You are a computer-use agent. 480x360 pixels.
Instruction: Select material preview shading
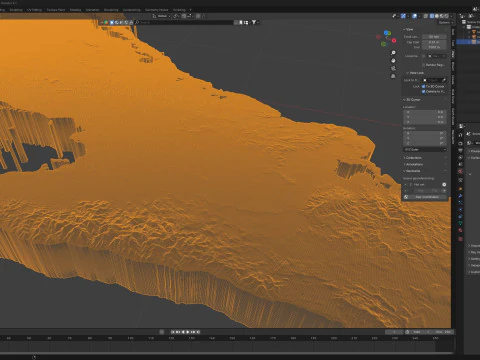pyautogui.click(x=441, y=16)
